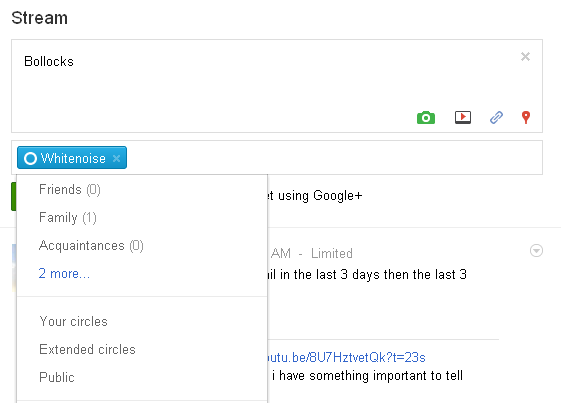Add a photo with the green camera icon
The image size is (561, 403).
(x=426, y=117)
